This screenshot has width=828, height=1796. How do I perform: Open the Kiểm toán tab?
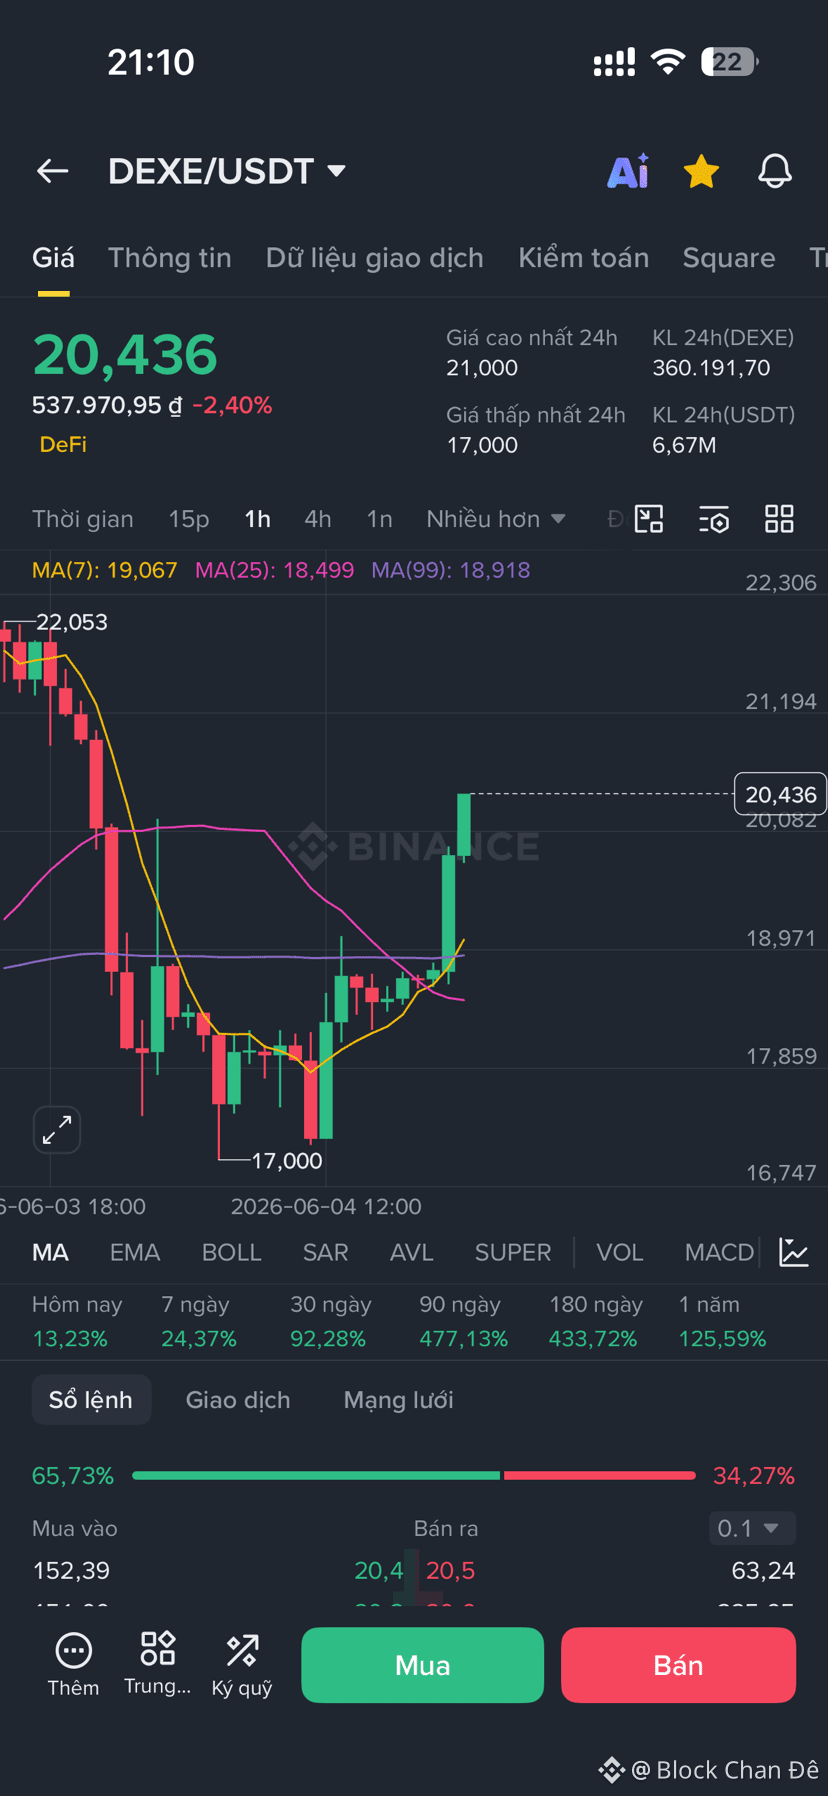click(x=584, y=258)
